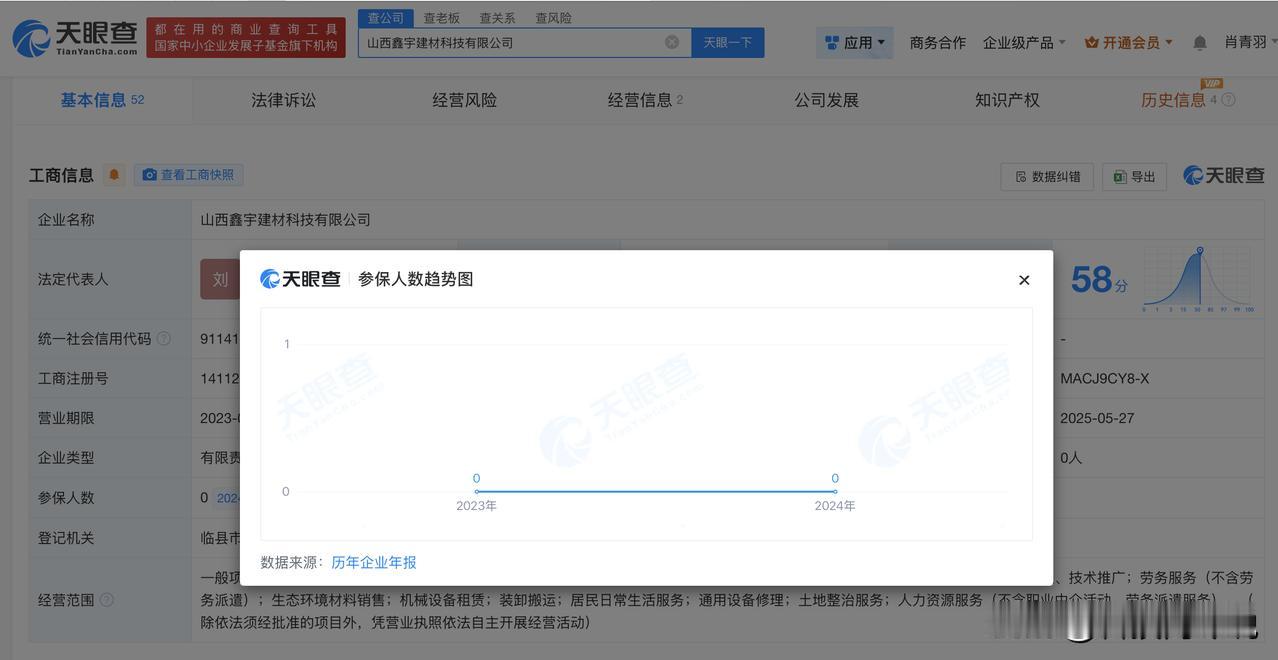Viewport: 1278px width, 660px height.
Task: Switch to 知识产权 tab
Action: [1007, 100]
